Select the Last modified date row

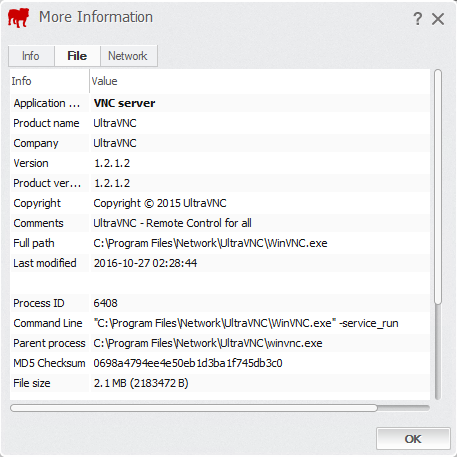click(x=220, y=263)
